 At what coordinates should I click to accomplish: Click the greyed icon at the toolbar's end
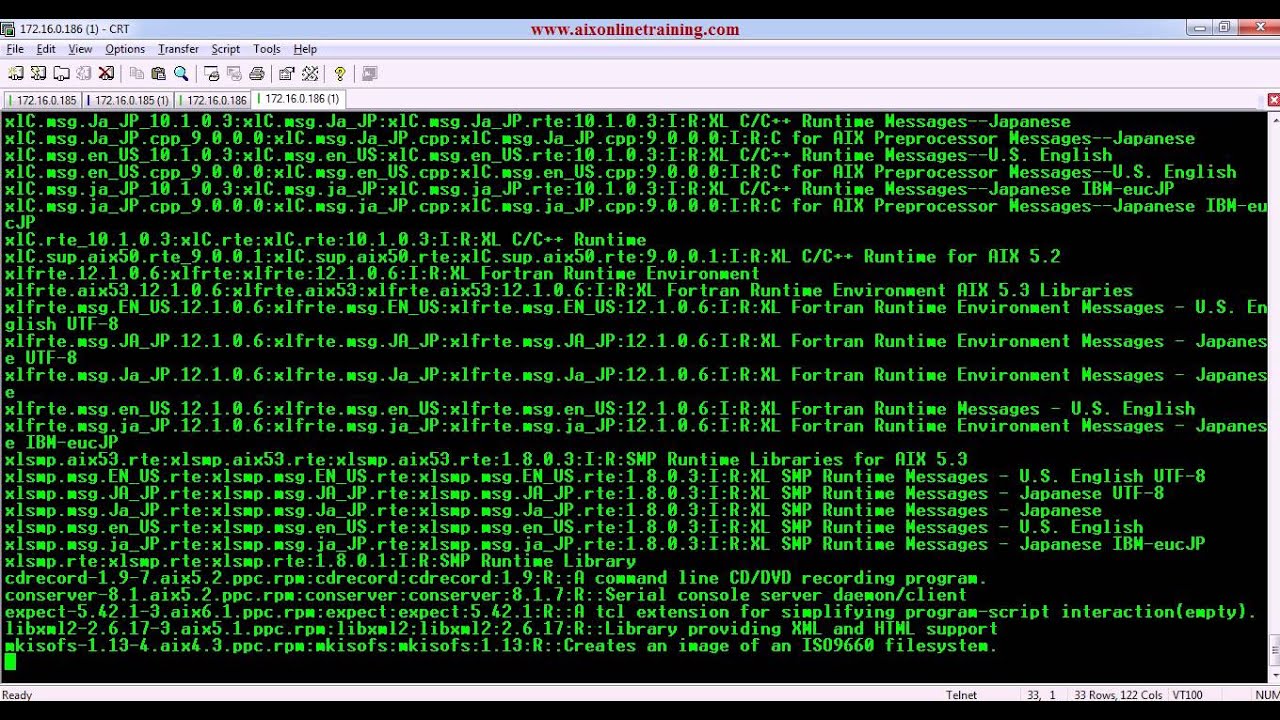(x=369, y=73)
